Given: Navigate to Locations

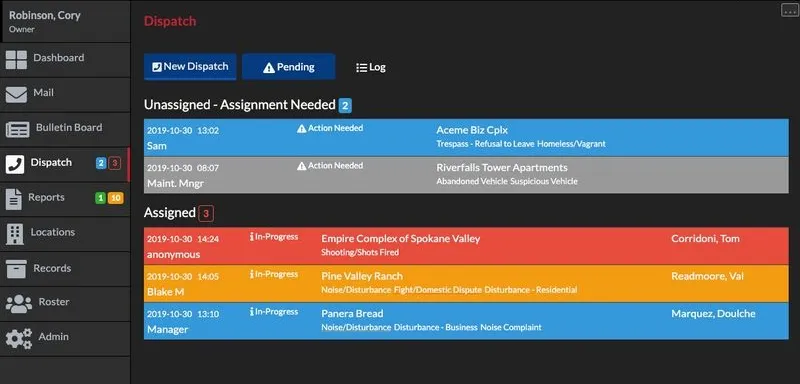Looking at the screenshot, I should 65,234.
